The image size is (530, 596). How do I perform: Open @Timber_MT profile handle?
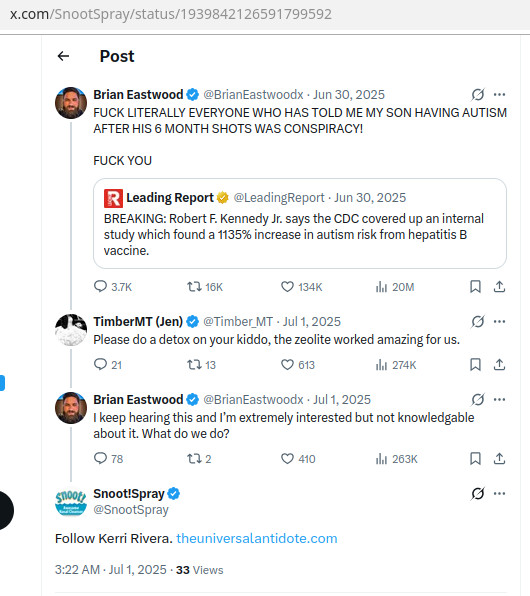(238, 322)
